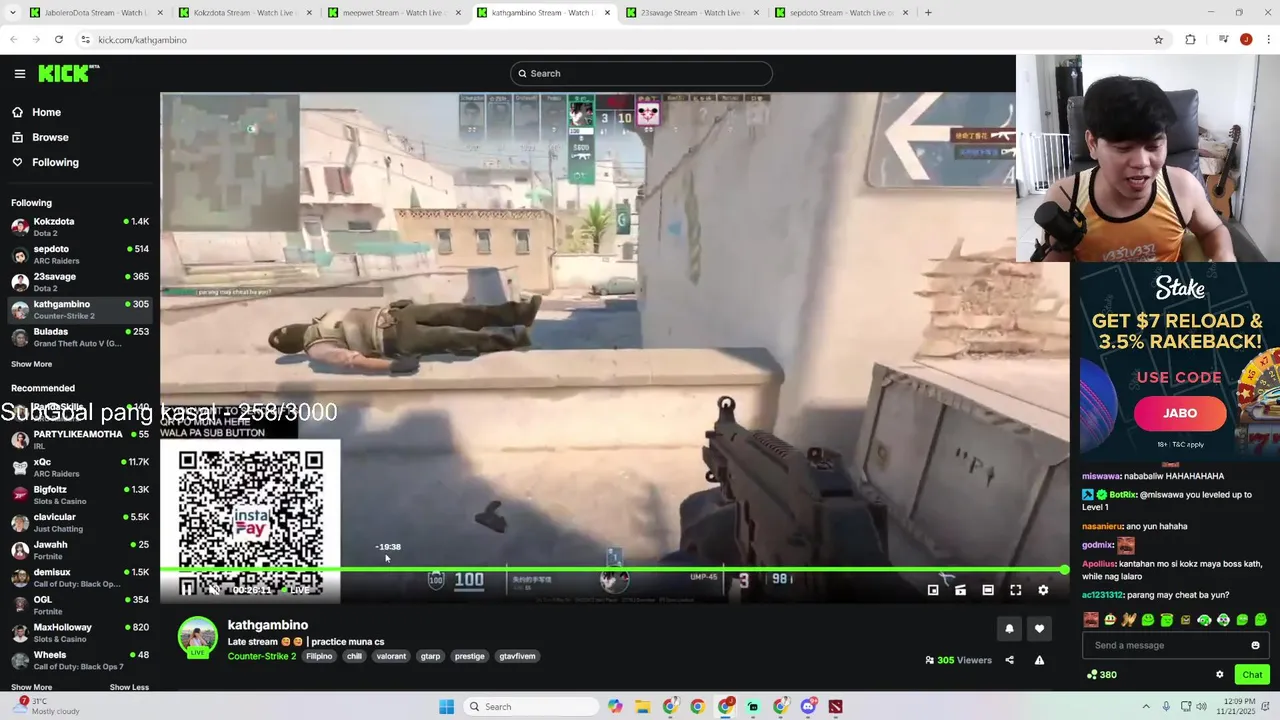Image resolution: width=1280 pixels, height=720 pixels.
Task: Pause the stream video
Action: [x=187, y=589]
